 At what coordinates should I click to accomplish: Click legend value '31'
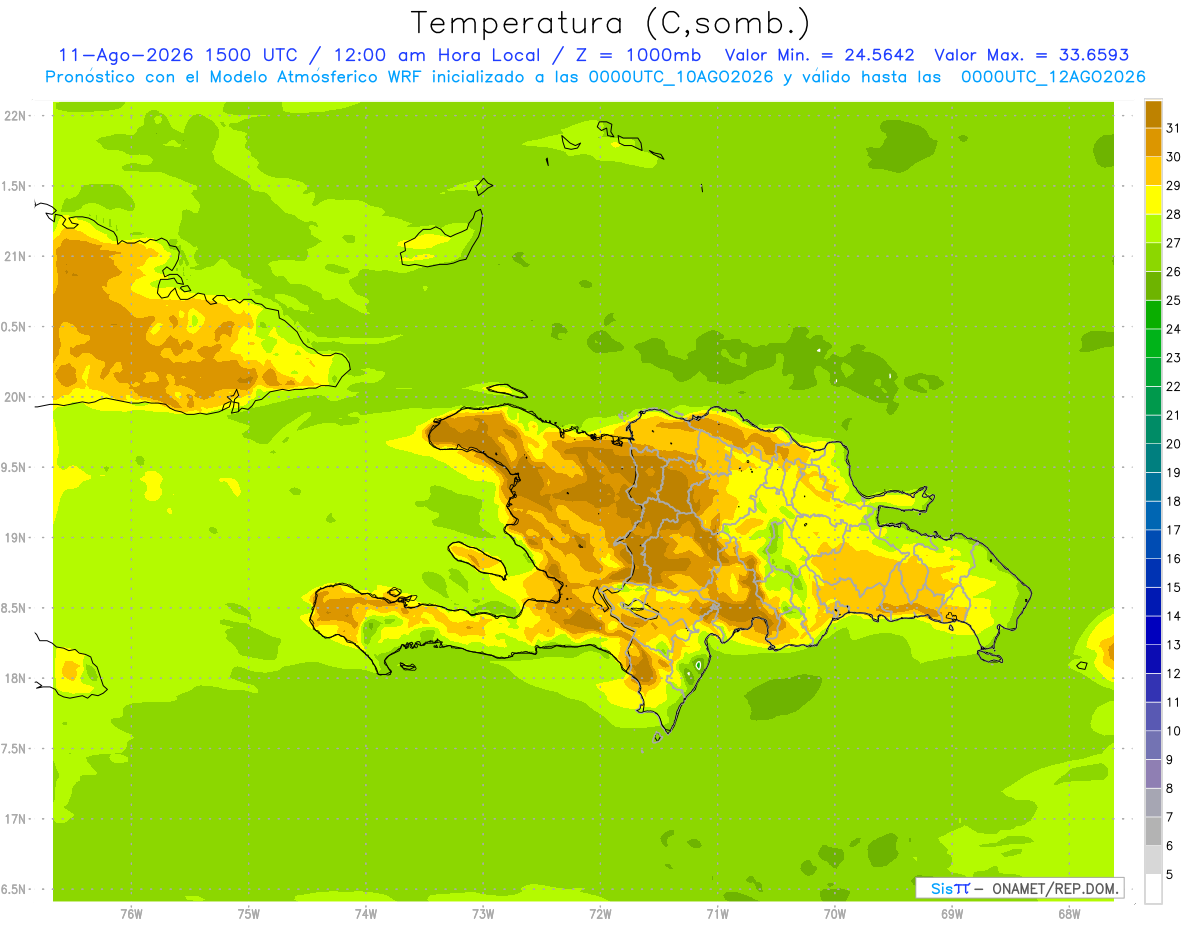(x=1173, y=128)
